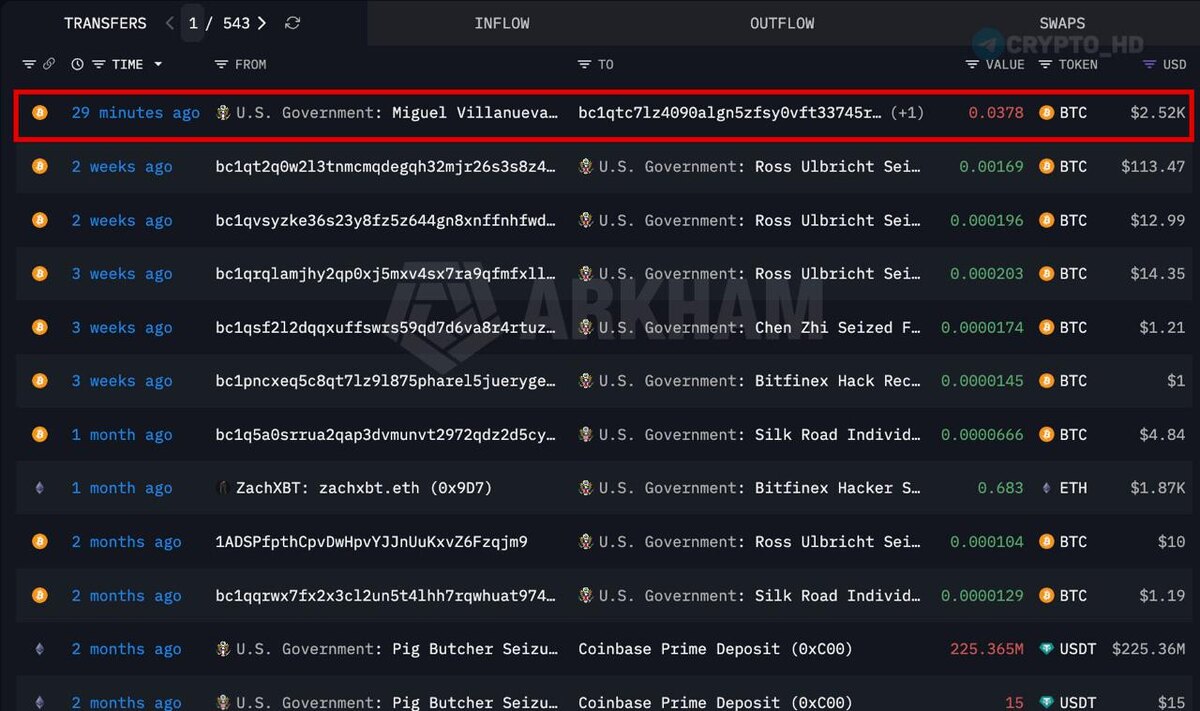The width and height of the screenshot is (1200, 711).
Task: Refresh the transfers list
Action: 293,23
